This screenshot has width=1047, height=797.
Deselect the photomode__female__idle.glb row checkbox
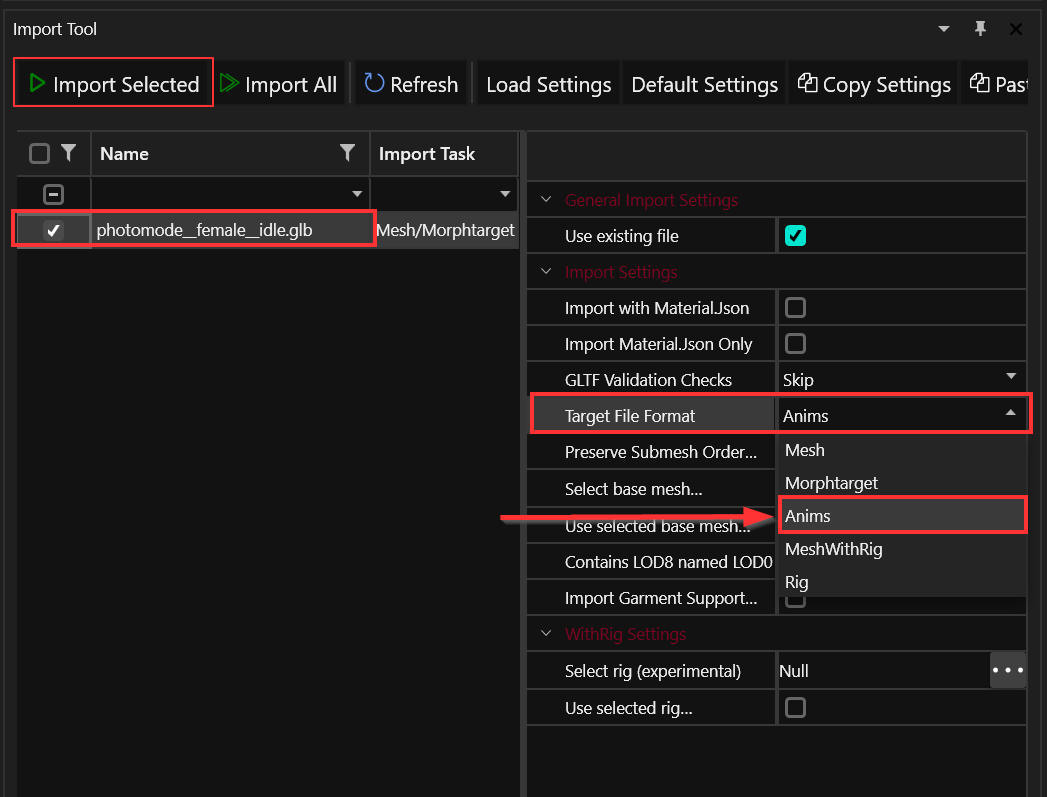click(x=54, y=231)
